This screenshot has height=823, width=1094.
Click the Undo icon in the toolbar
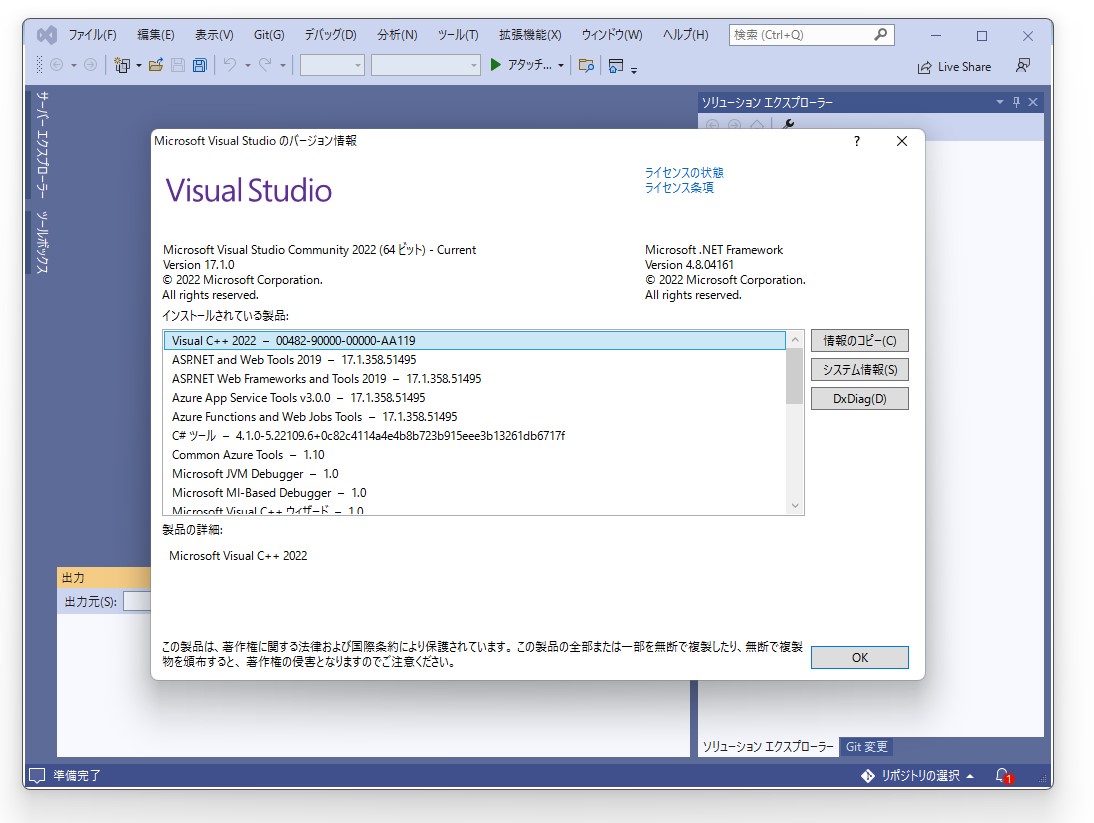coord(231,65)
